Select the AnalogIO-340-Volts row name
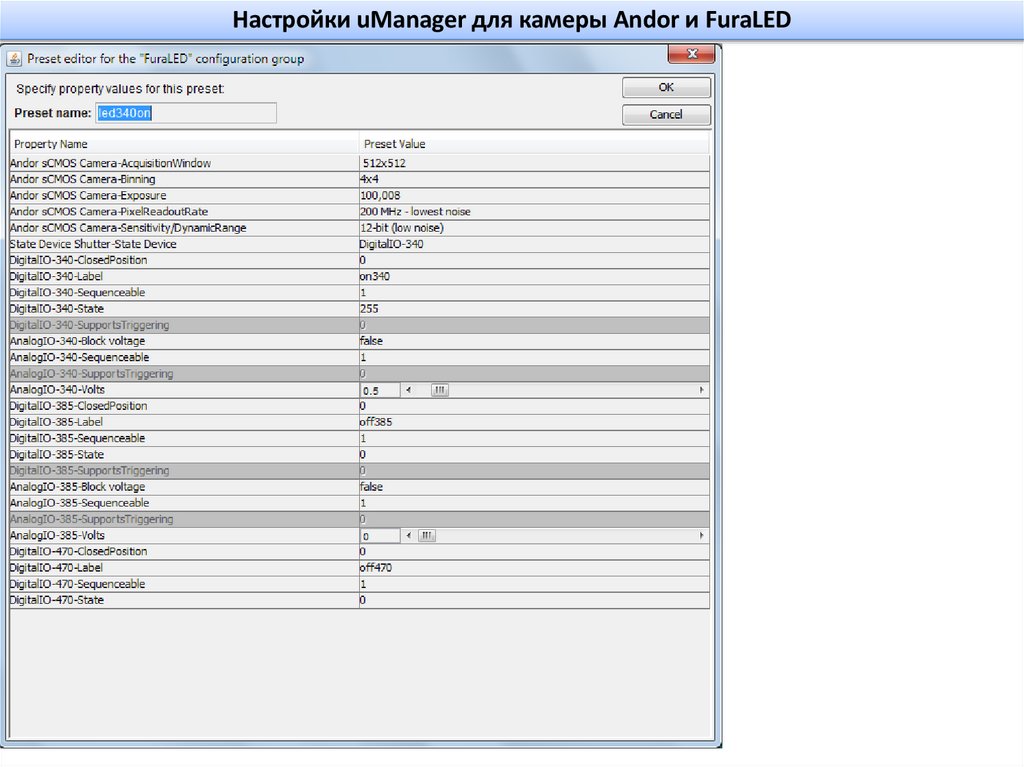Viewport: 1024px width, 767px height. pyautogui.click(x=57, y=389)
